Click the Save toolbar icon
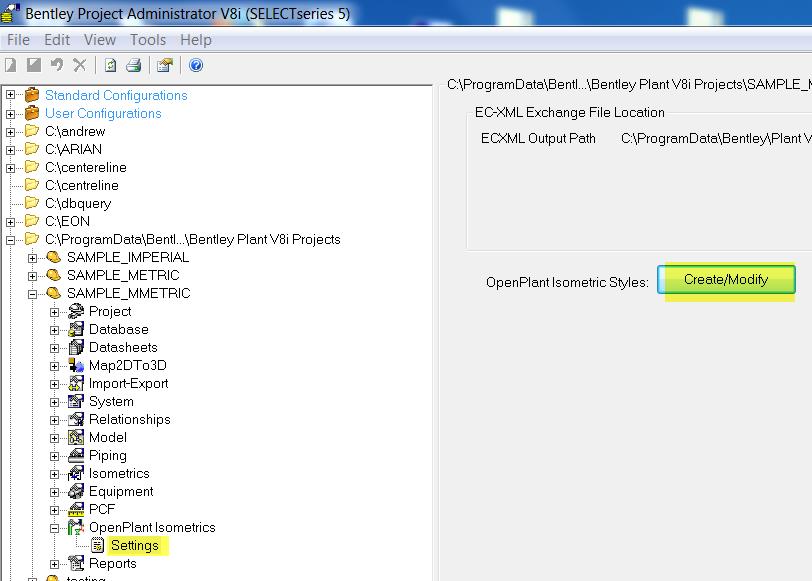The height and width of the screenshot is (581, 812). tap(34, 65)
